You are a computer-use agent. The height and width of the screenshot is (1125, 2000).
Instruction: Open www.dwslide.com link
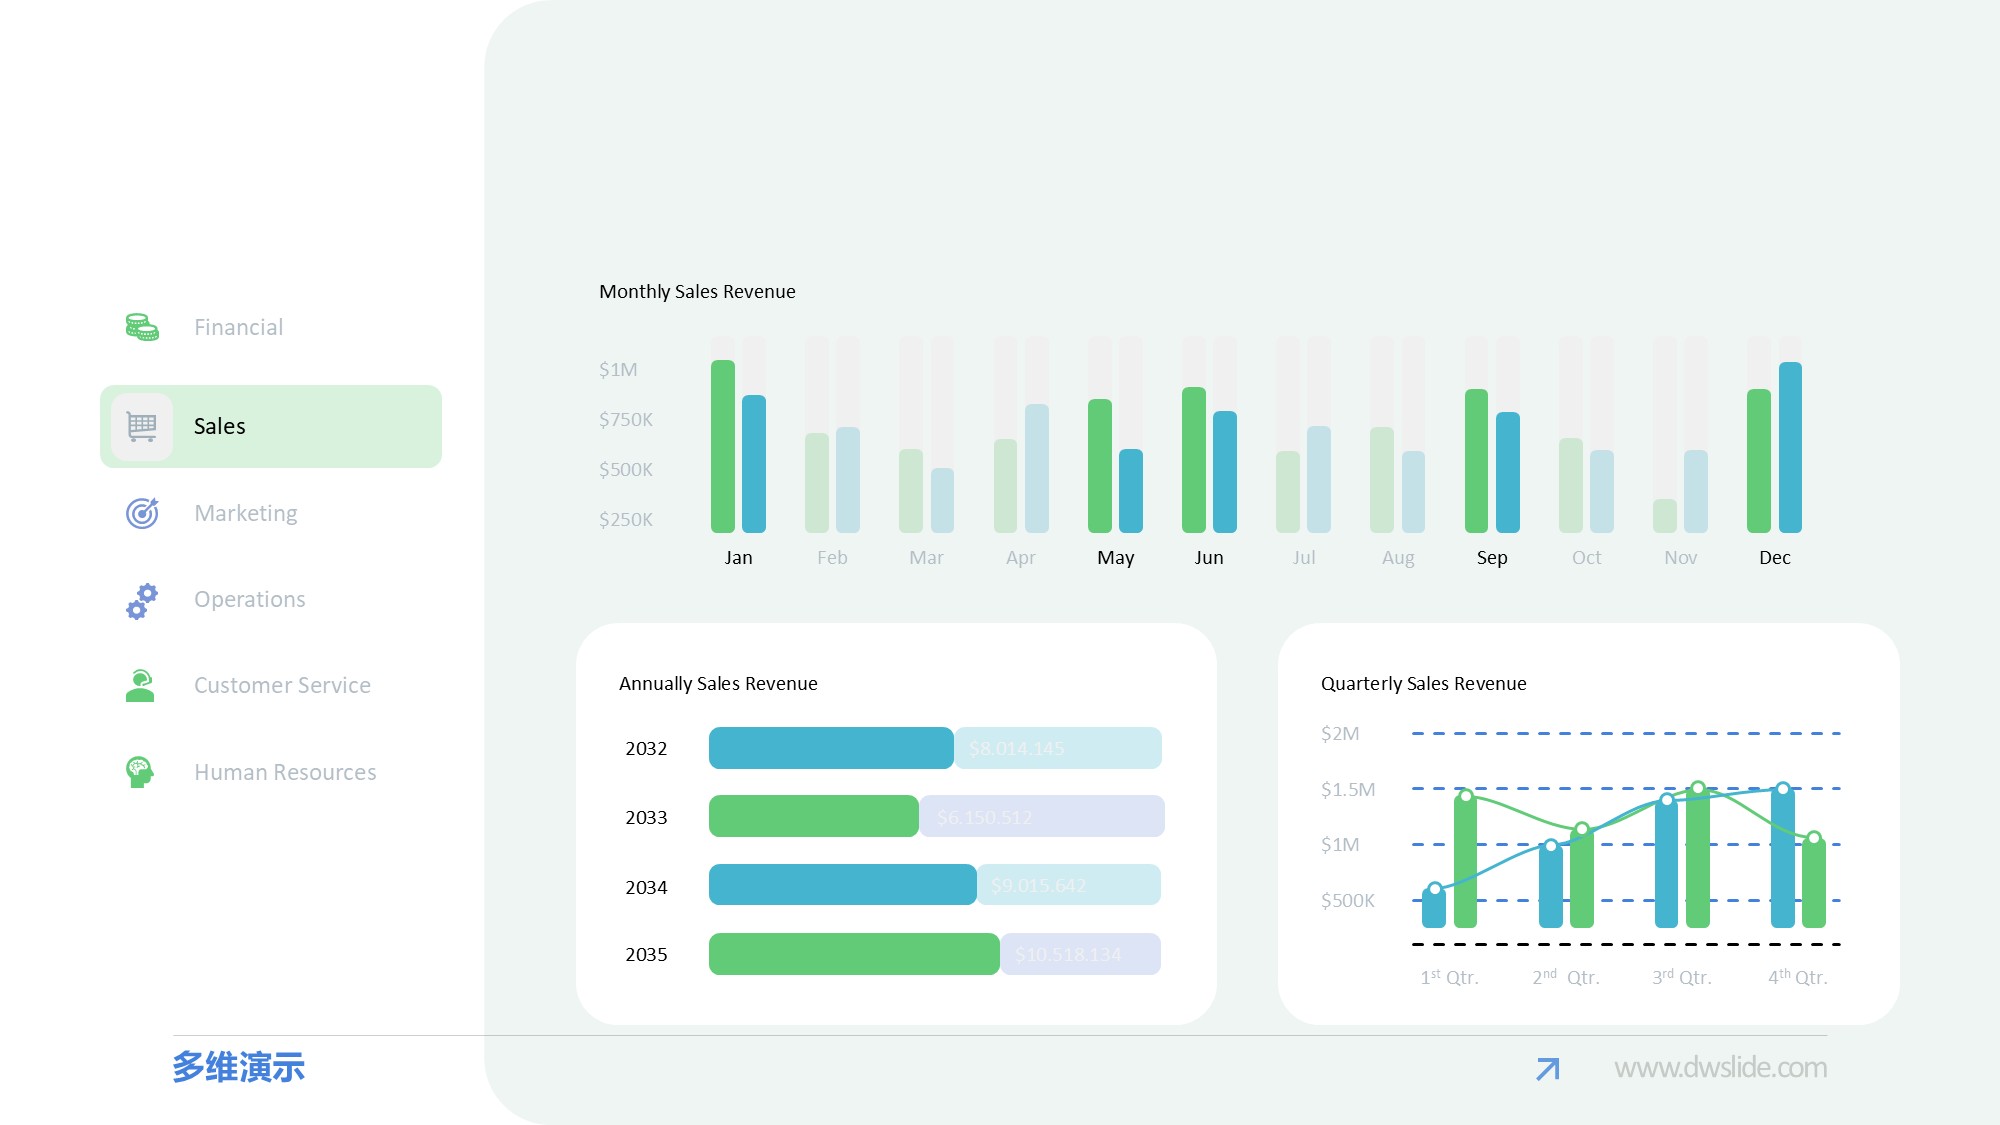[1720, 1068]
